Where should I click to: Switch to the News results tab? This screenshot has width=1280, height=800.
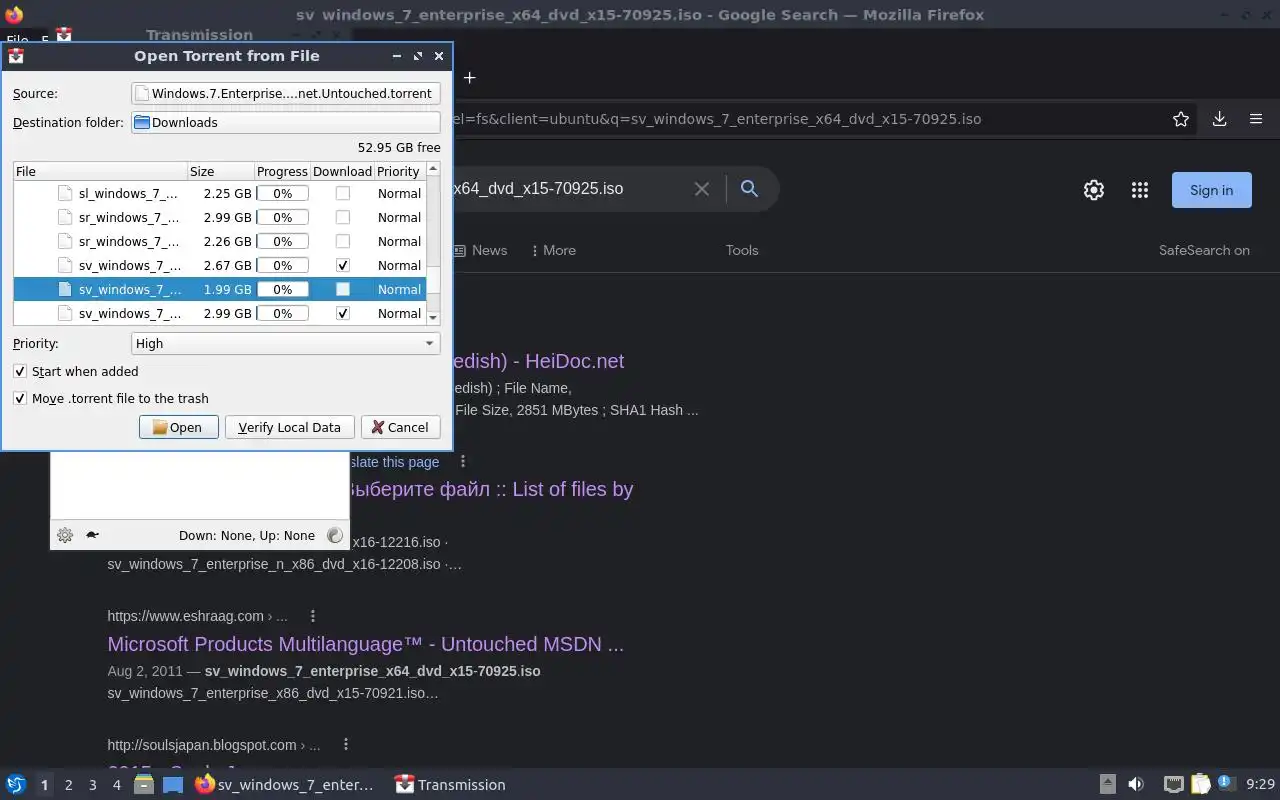480,250
